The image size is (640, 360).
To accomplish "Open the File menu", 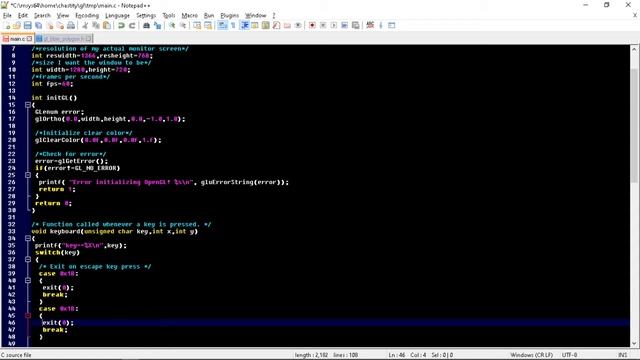I will [x=7, y=16].
